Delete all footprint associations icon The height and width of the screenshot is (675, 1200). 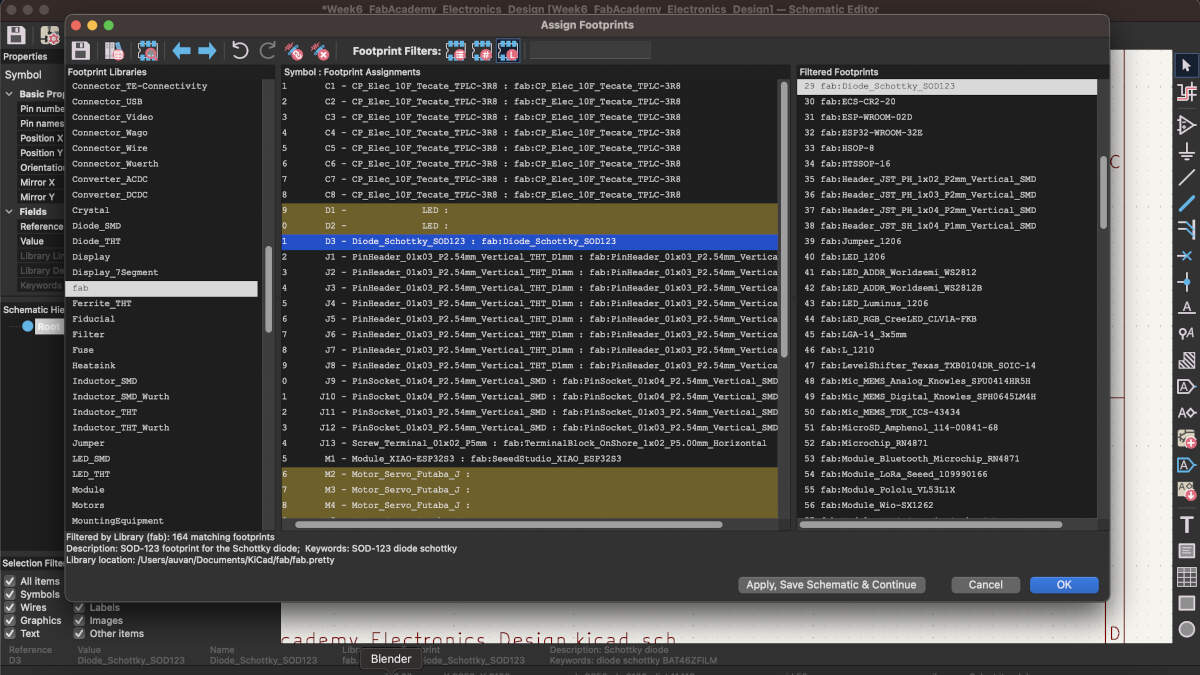pos(320,50)
